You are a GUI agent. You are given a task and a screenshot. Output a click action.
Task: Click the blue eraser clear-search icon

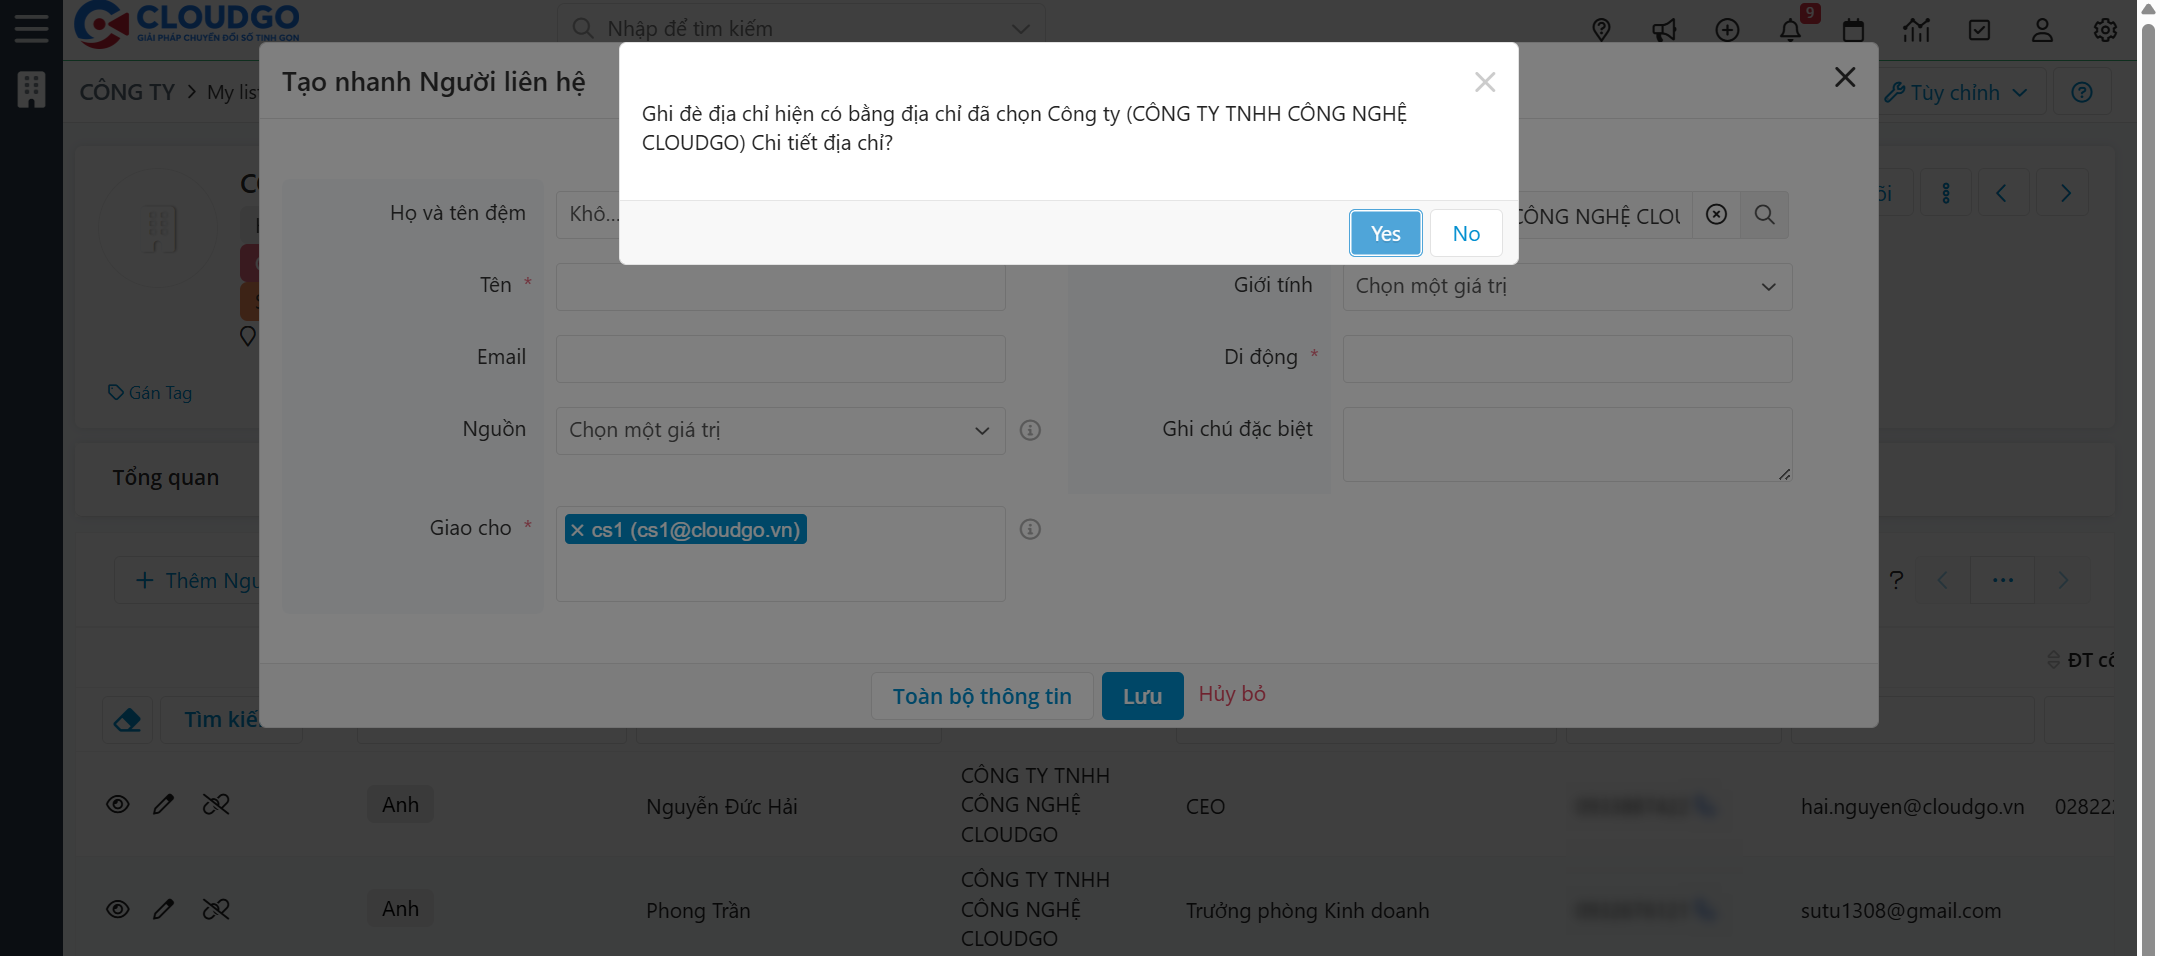pyautogui.click(x=127, y=719)
